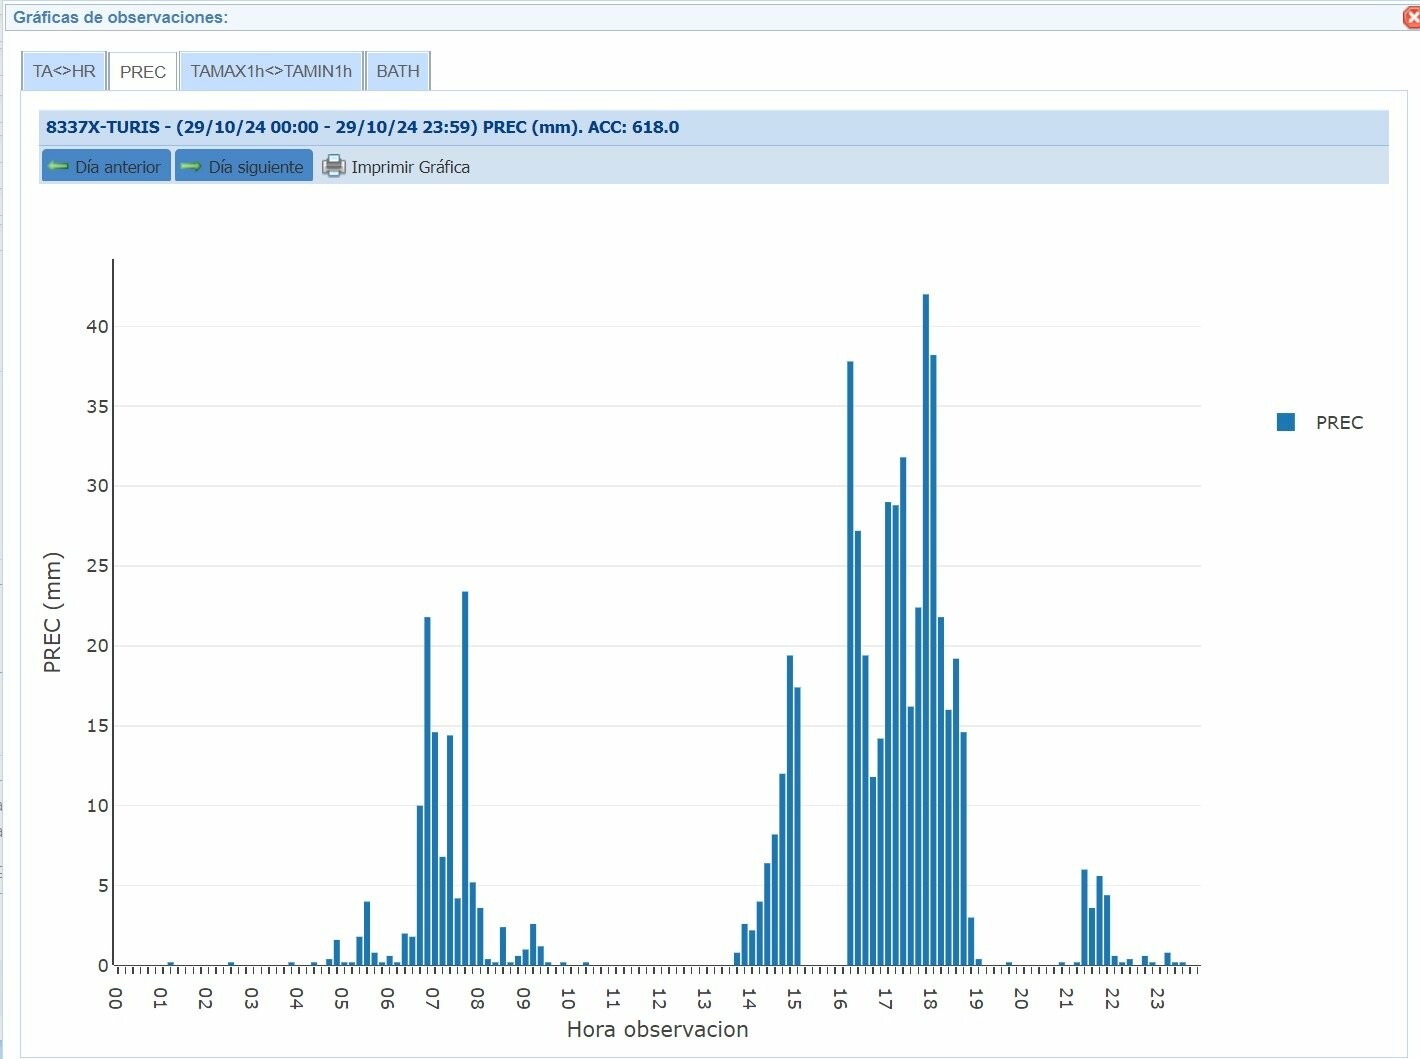Click the printer icon
1420x1059 pixels.
333,167
